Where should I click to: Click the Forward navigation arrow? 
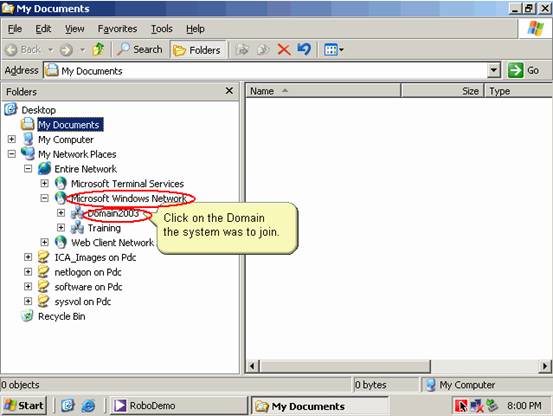point(66,50)
